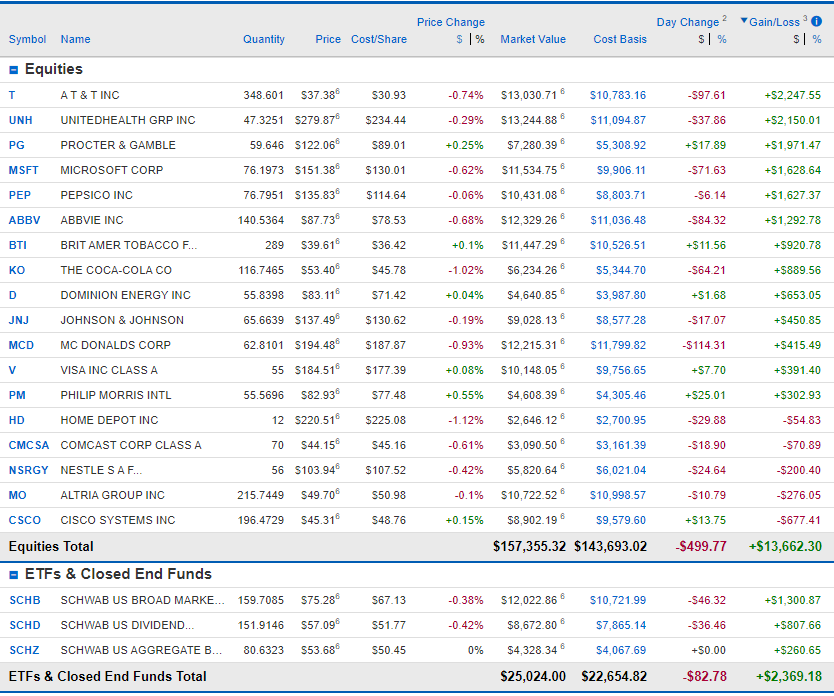Sort by the Price column header

(328, 39)
